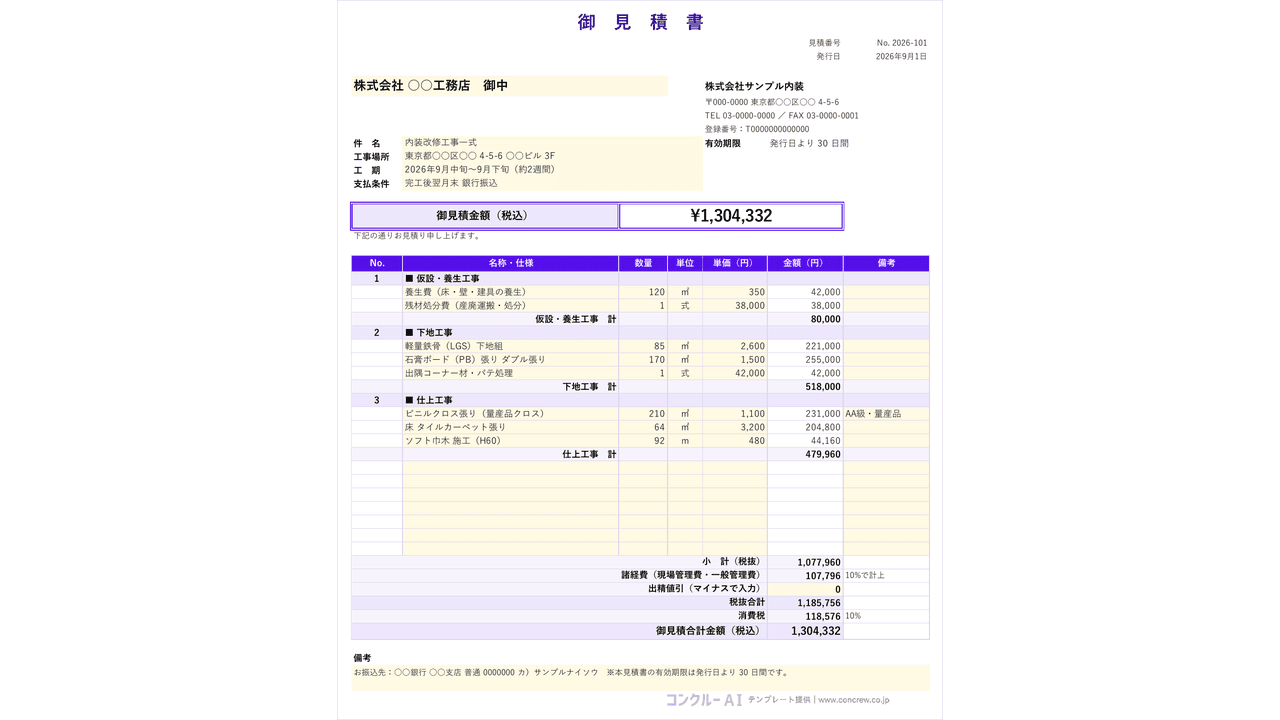Image resolution: width=1280 pixels, height=720 pixels.
Task: Click the No. column header
Action: 377,263
